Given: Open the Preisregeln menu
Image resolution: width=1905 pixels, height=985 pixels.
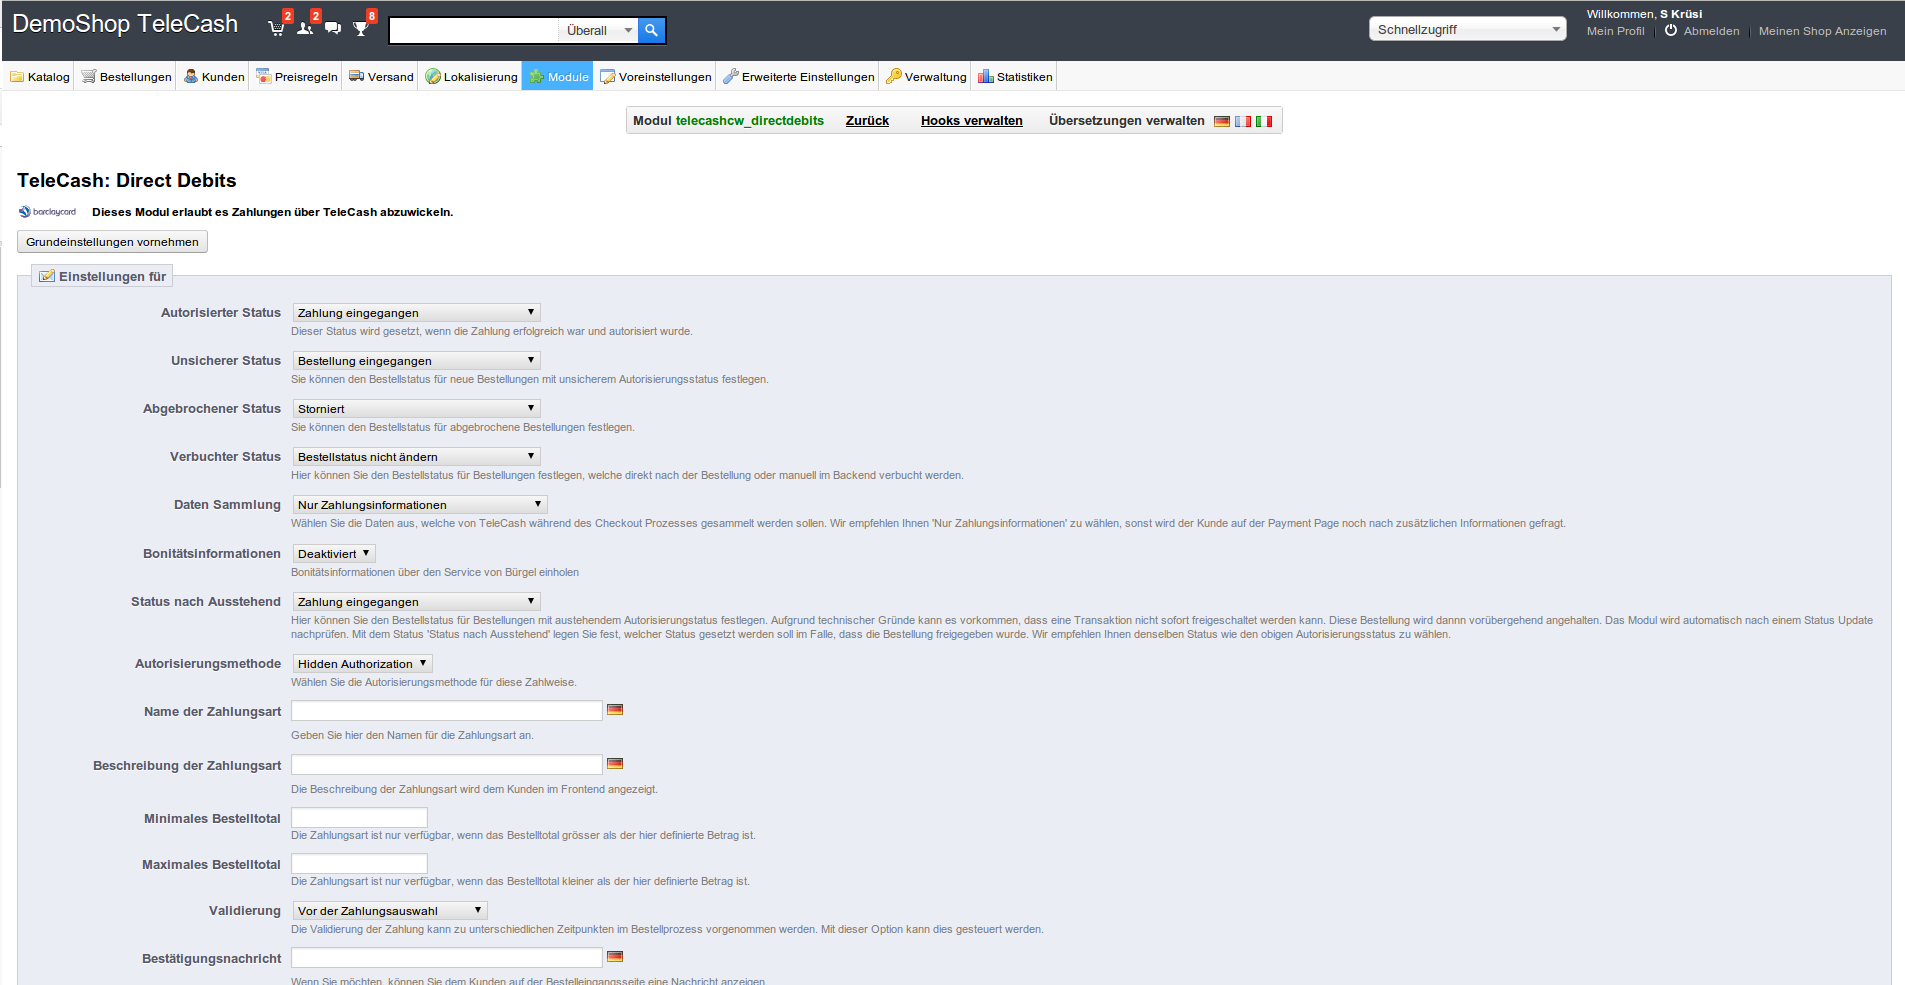Looking at the screenshot, I should (x=297, y=77).
